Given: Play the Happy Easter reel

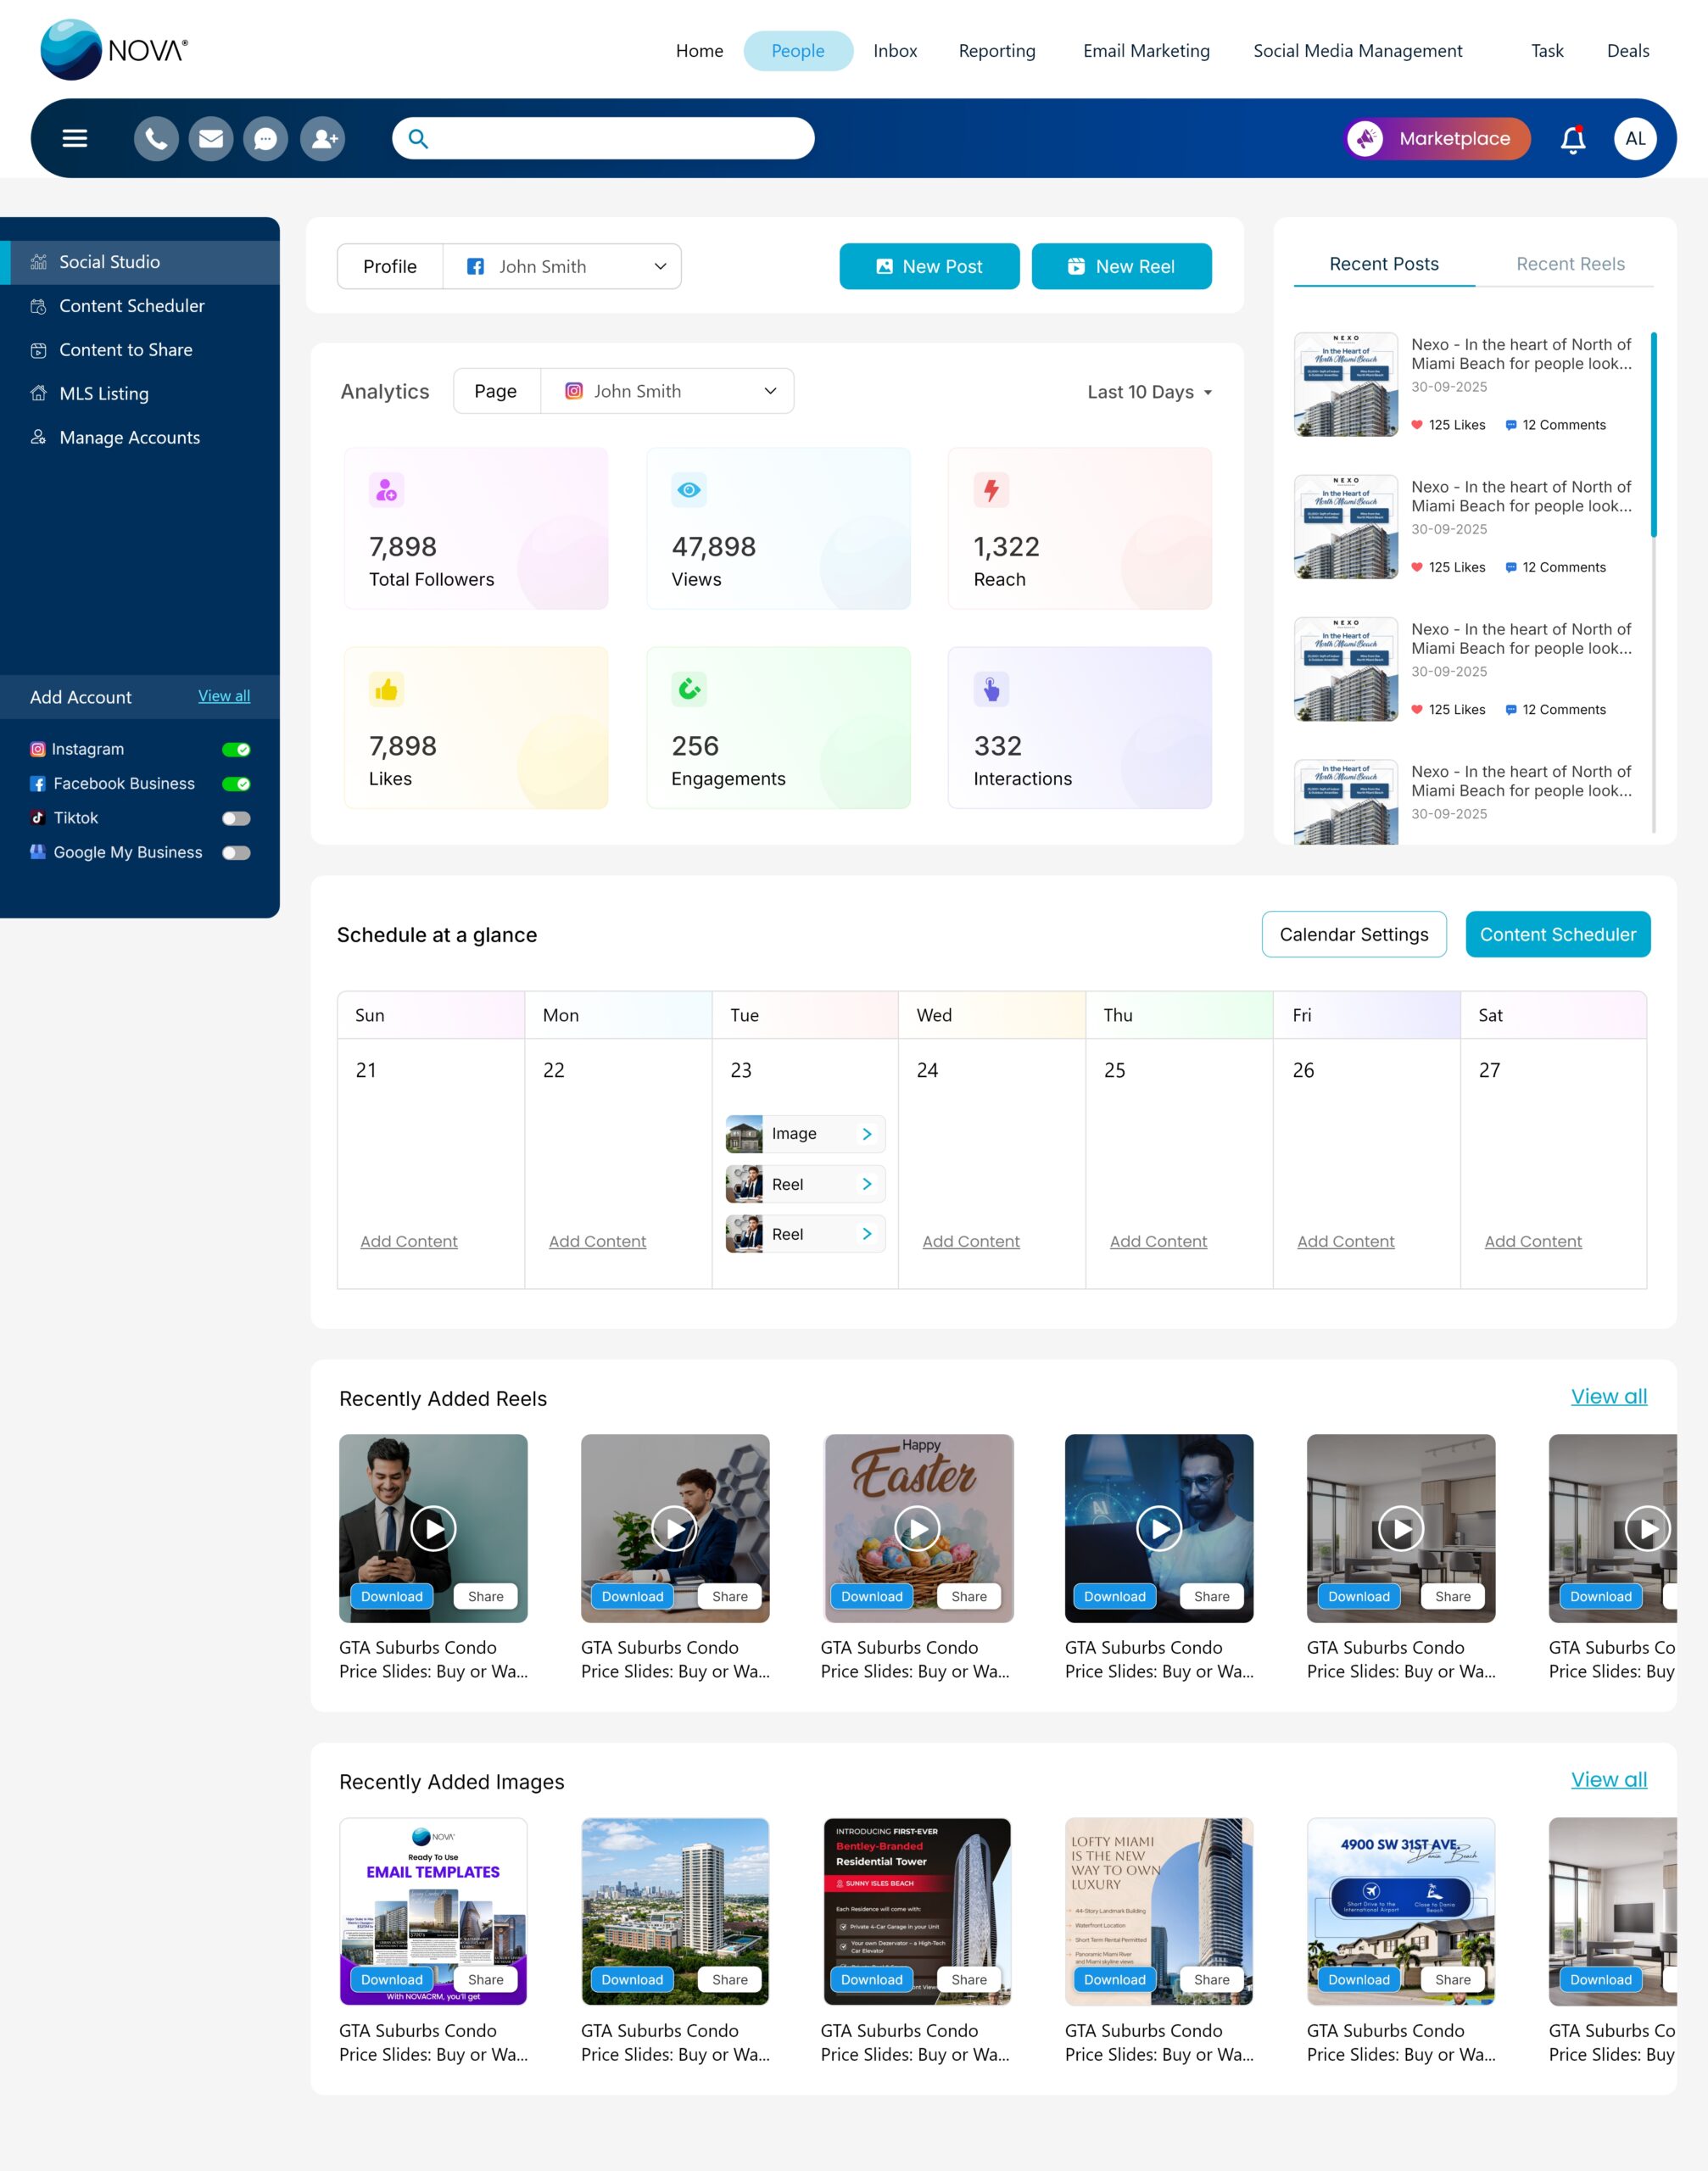Looking at the screenshot, I should (x=917, y=1528).
